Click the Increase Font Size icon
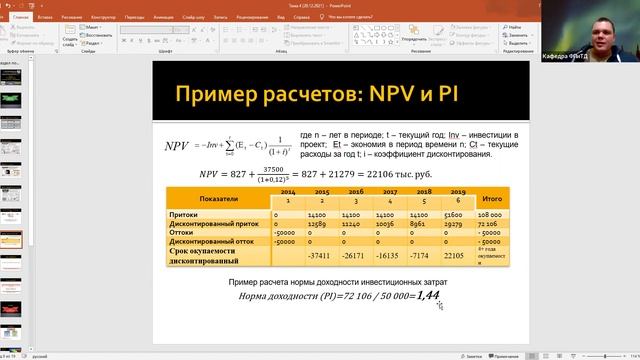Image resolution: width=640 pixels, height=360 pixels. point(194,30)
